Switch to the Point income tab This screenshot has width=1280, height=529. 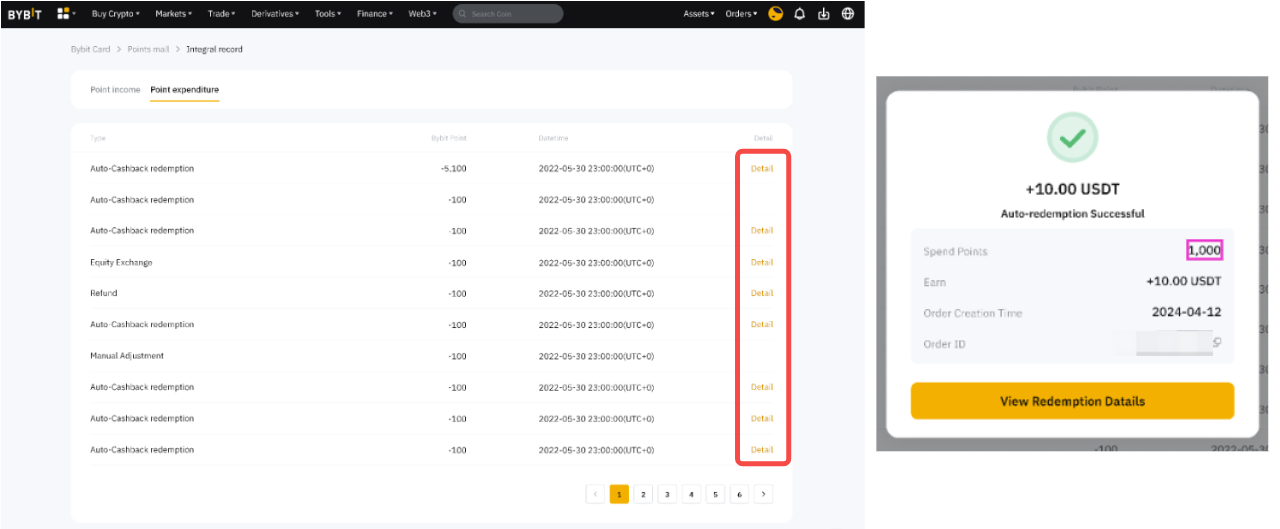point(115,90)
